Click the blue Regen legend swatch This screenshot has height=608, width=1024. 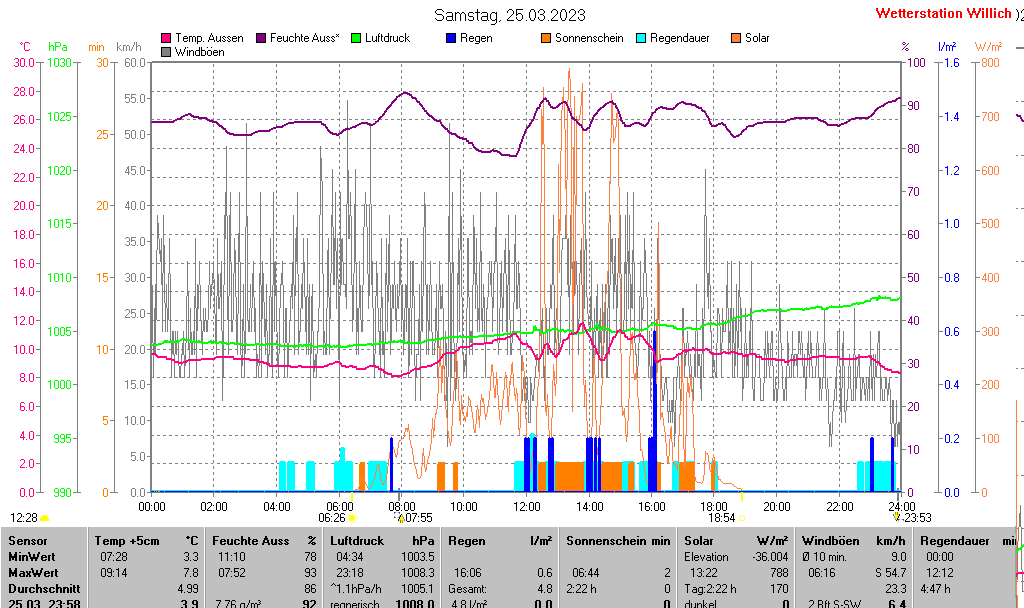[x=451, y=39]
